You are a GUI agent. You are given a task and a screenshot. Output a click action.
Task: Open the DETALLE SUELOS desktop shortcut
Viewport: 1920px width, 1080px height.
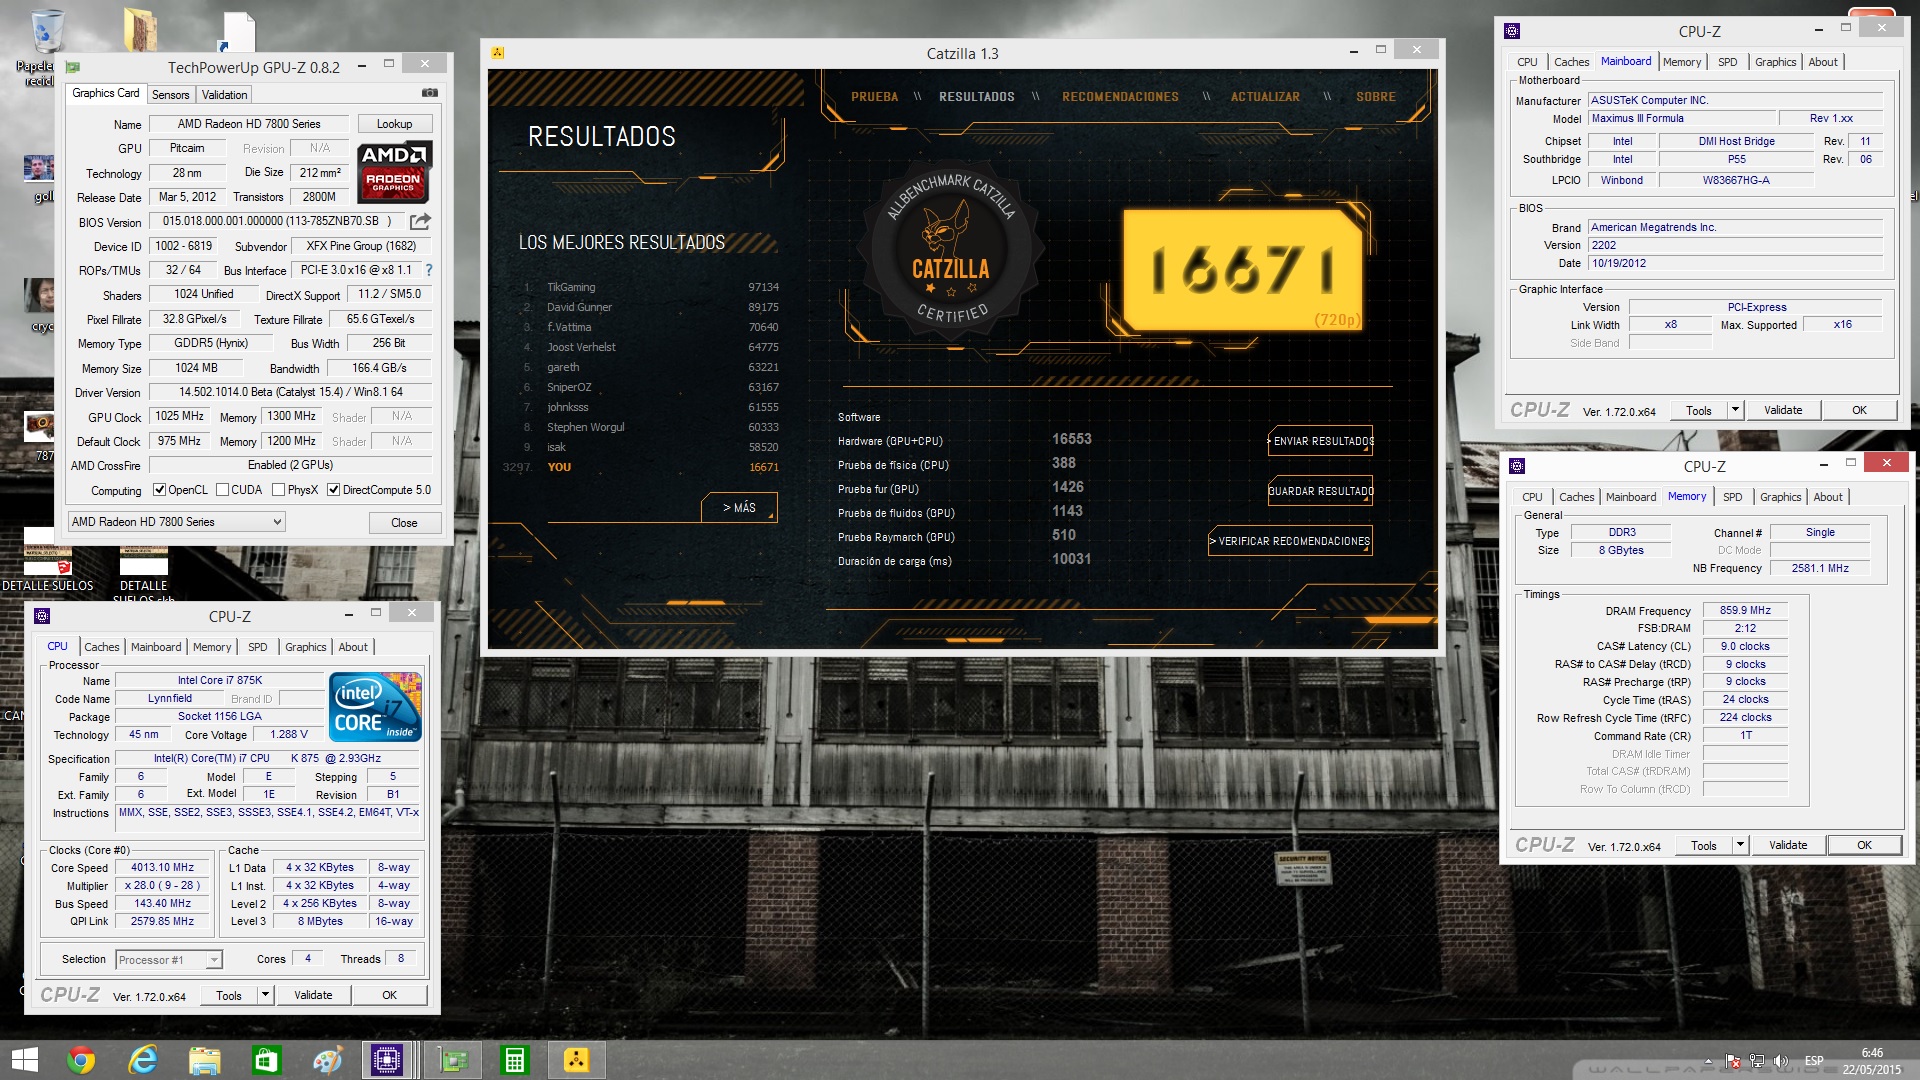click(47, 560)
